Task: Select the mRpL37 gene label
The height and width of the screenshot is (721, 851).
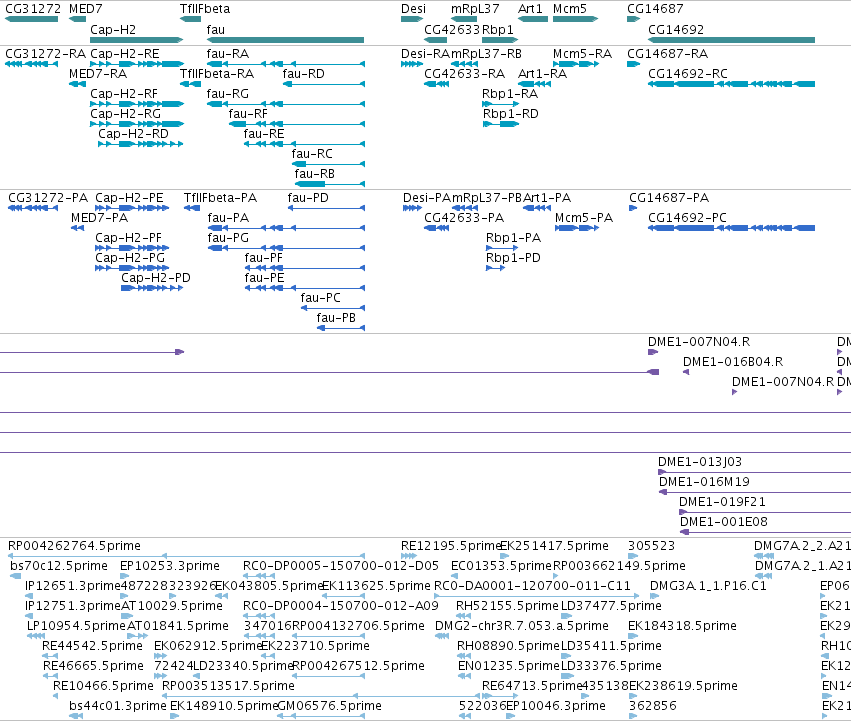Action: (475, 9)
